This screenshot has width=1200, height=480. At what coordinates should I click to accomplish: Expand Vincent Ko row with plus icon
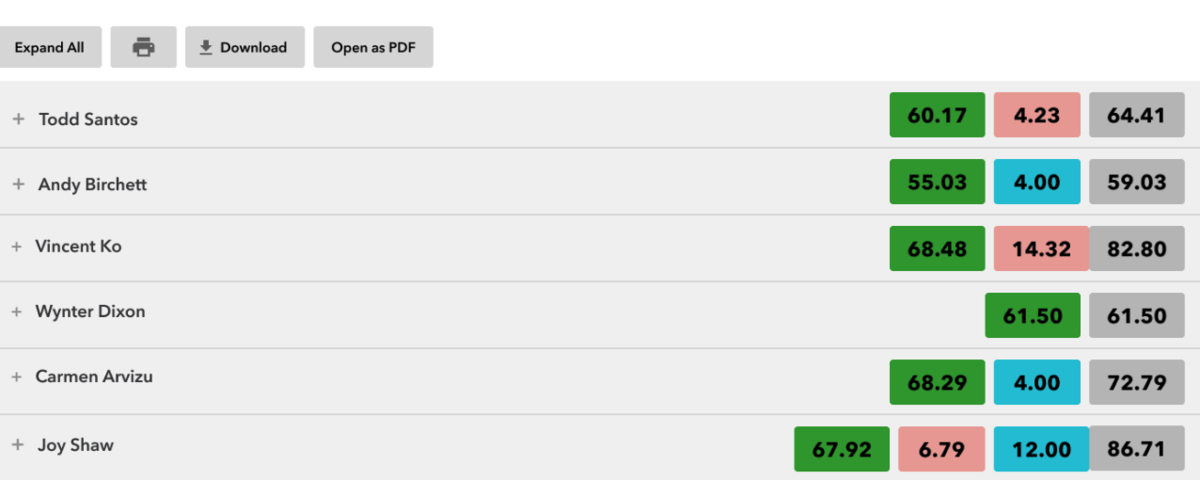(x=17, y=246)
